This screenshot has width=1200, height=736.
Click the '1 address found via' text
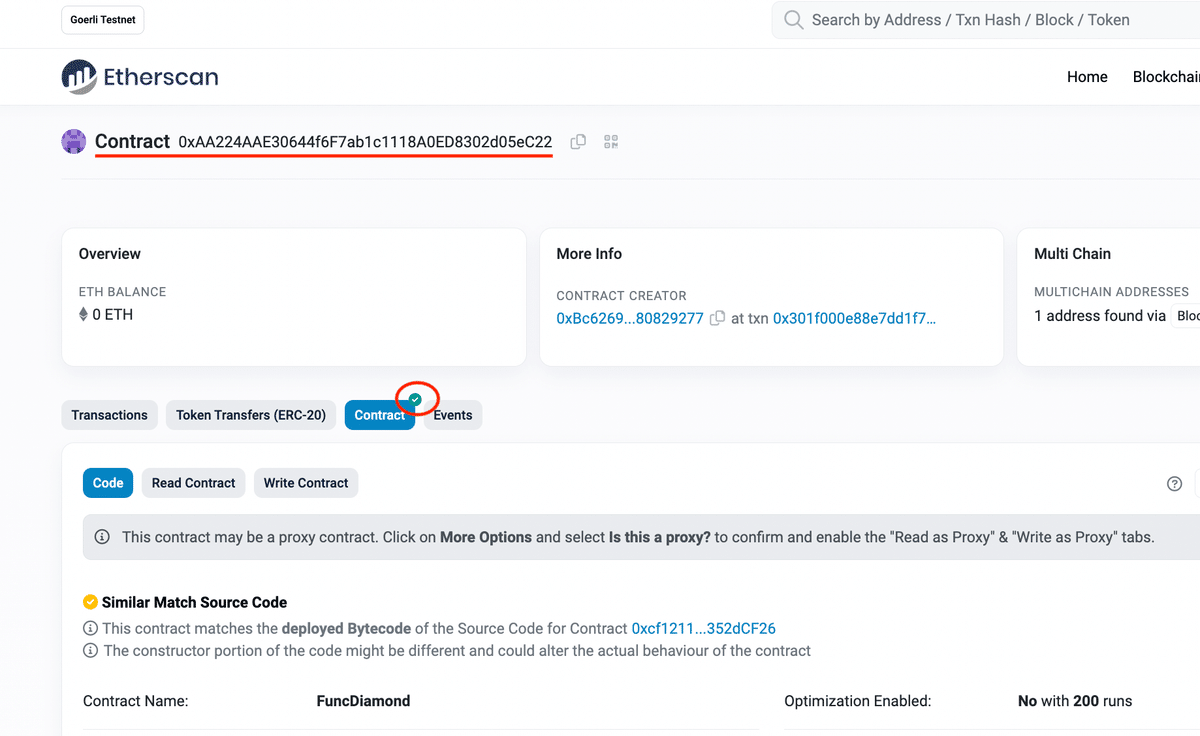pos(1100,316)
